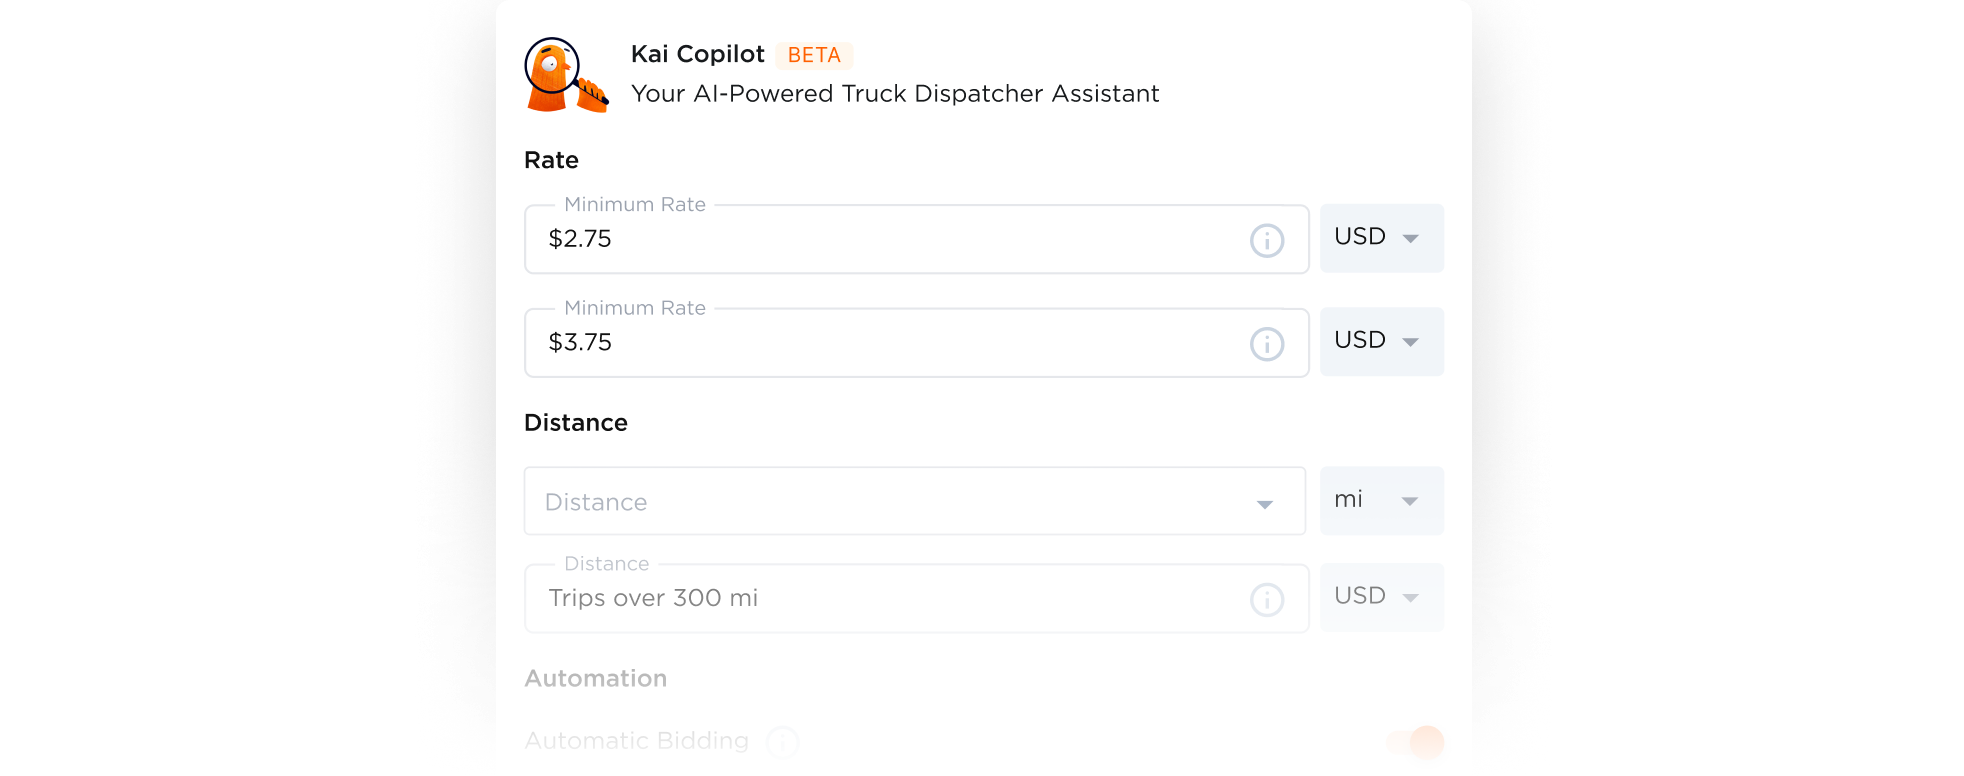
Task: Click the Trips over 300 mi field
Action: coord(880,599)
